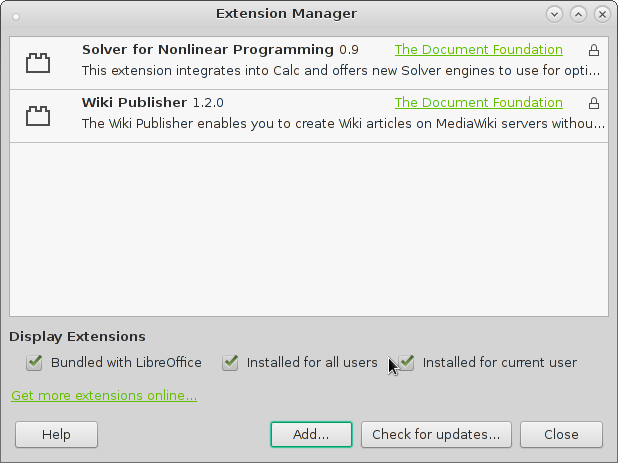
Task: Click the lock icon on the Wiki Publisher row
Action: point(594,103)
